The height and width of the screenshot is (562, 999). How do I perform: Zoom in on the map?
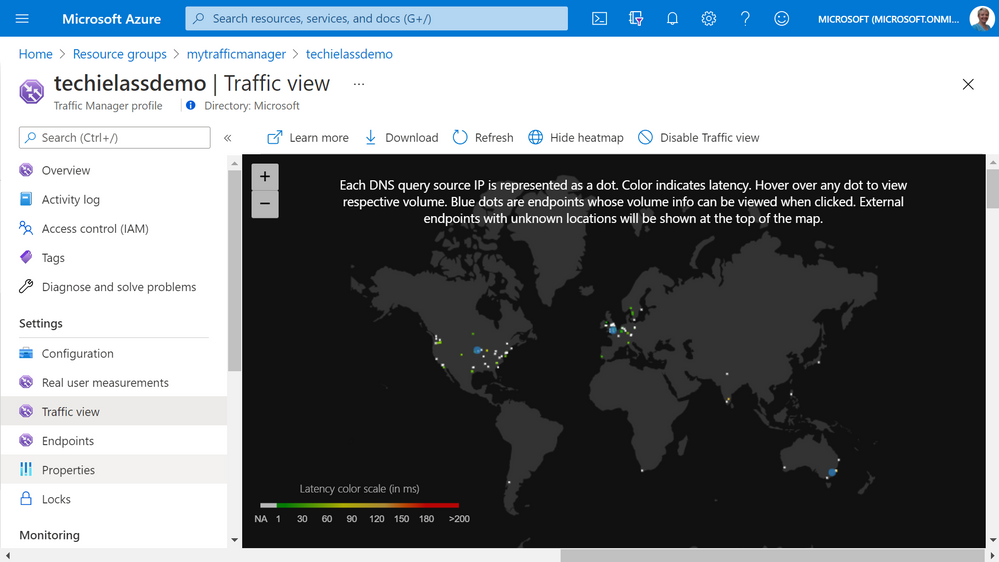(x=265, y=177)
